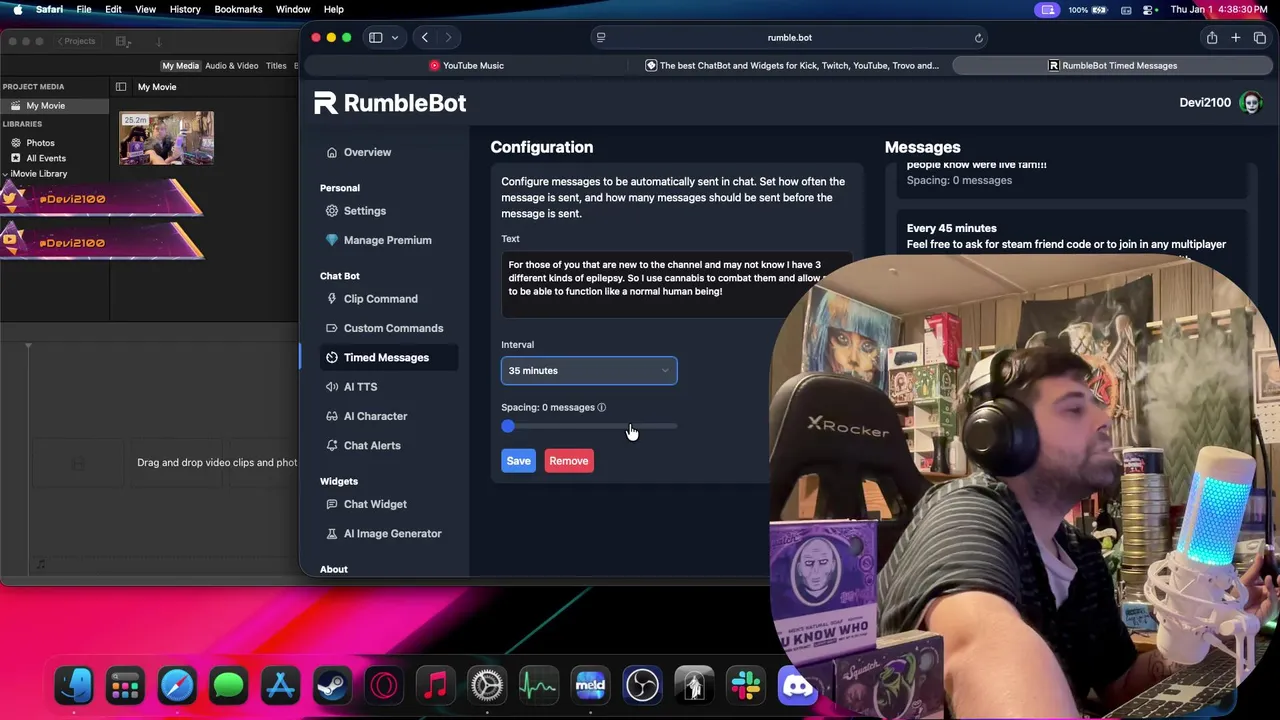
Task: Open a new Safari tab with plus icon
Action: [x=1236, y=38]
